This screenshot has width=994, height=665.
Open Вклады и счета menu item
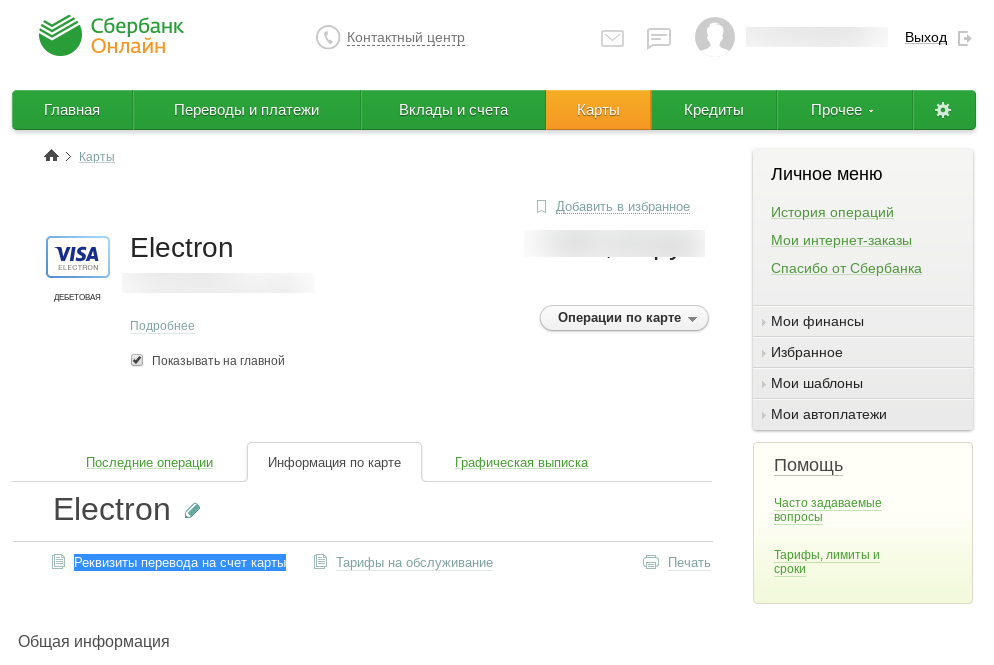(x=453, y=110)
